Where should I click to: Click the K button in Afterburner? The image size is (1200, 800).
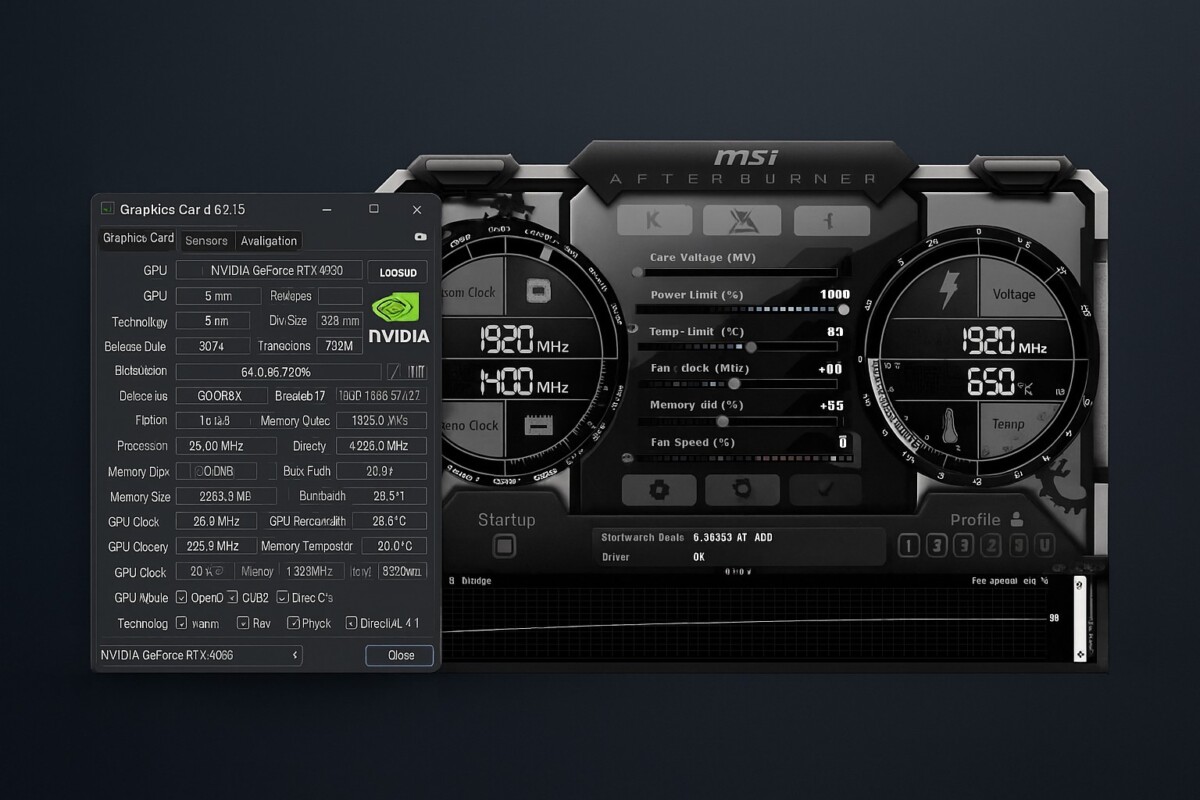654,220
